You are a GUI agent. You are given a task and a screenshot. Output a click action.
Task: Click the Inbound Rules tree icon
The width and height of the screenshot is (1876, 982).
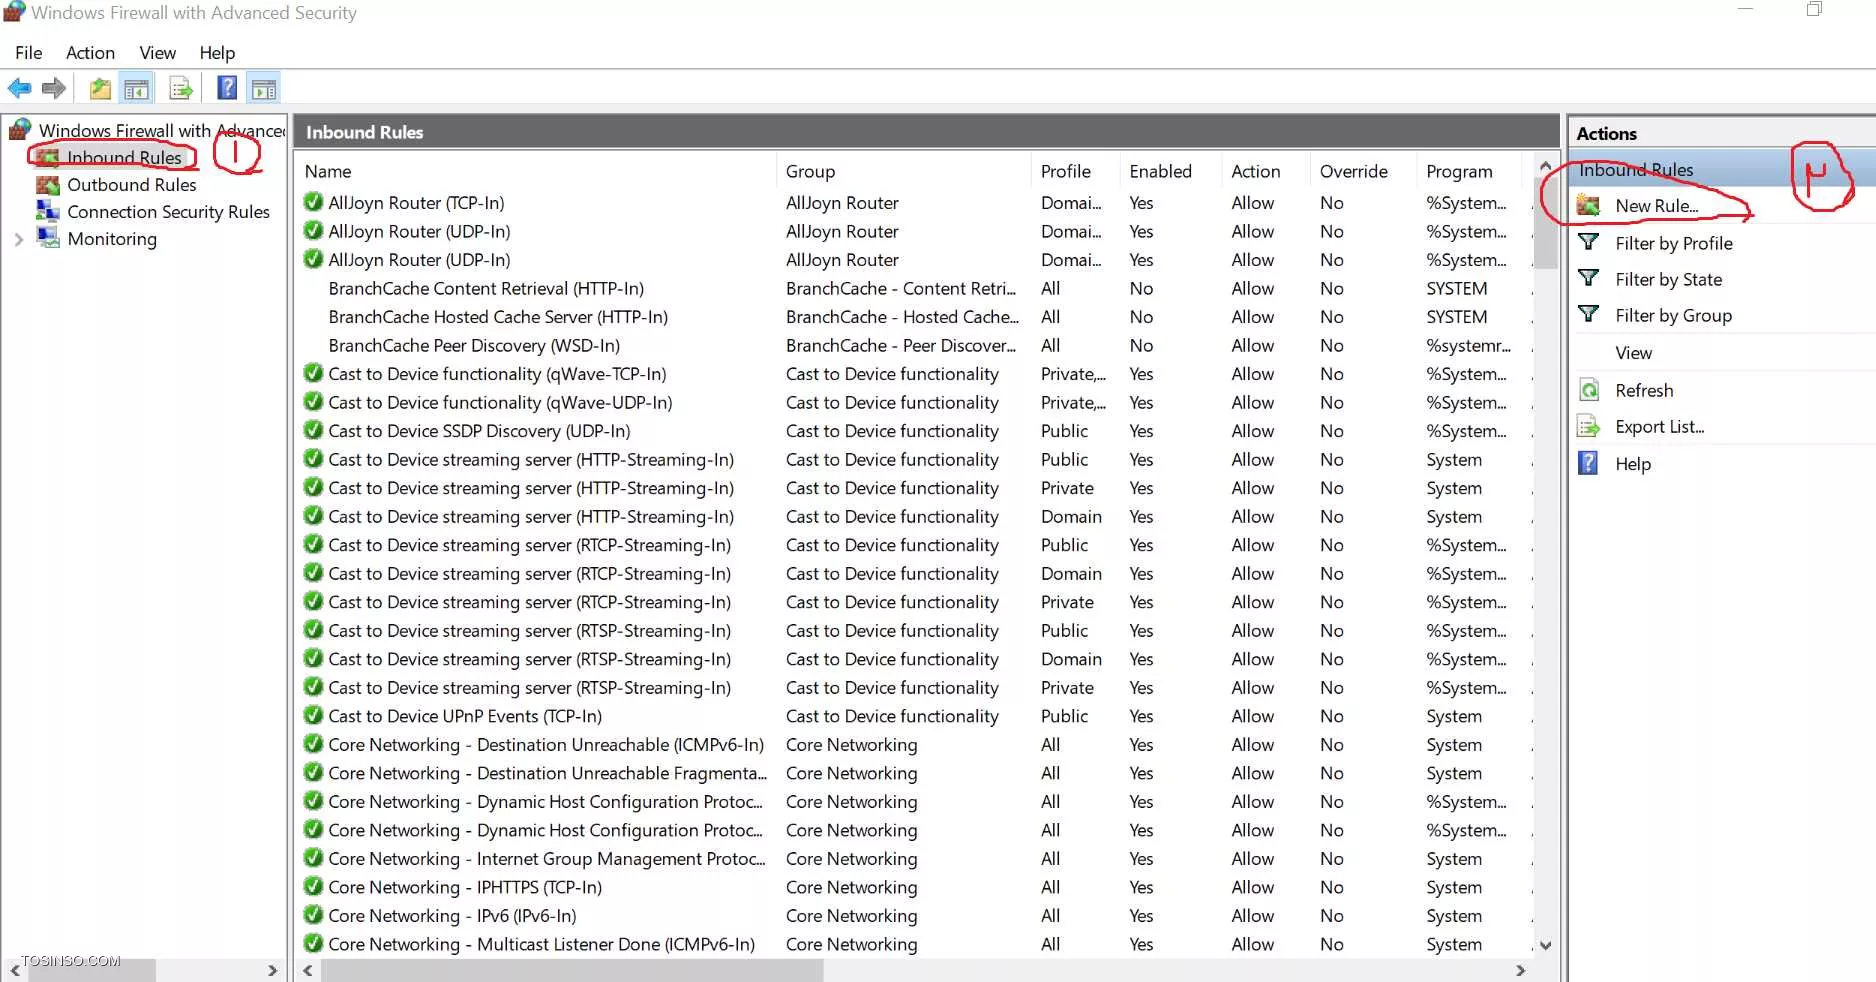(x=48, y=157)
